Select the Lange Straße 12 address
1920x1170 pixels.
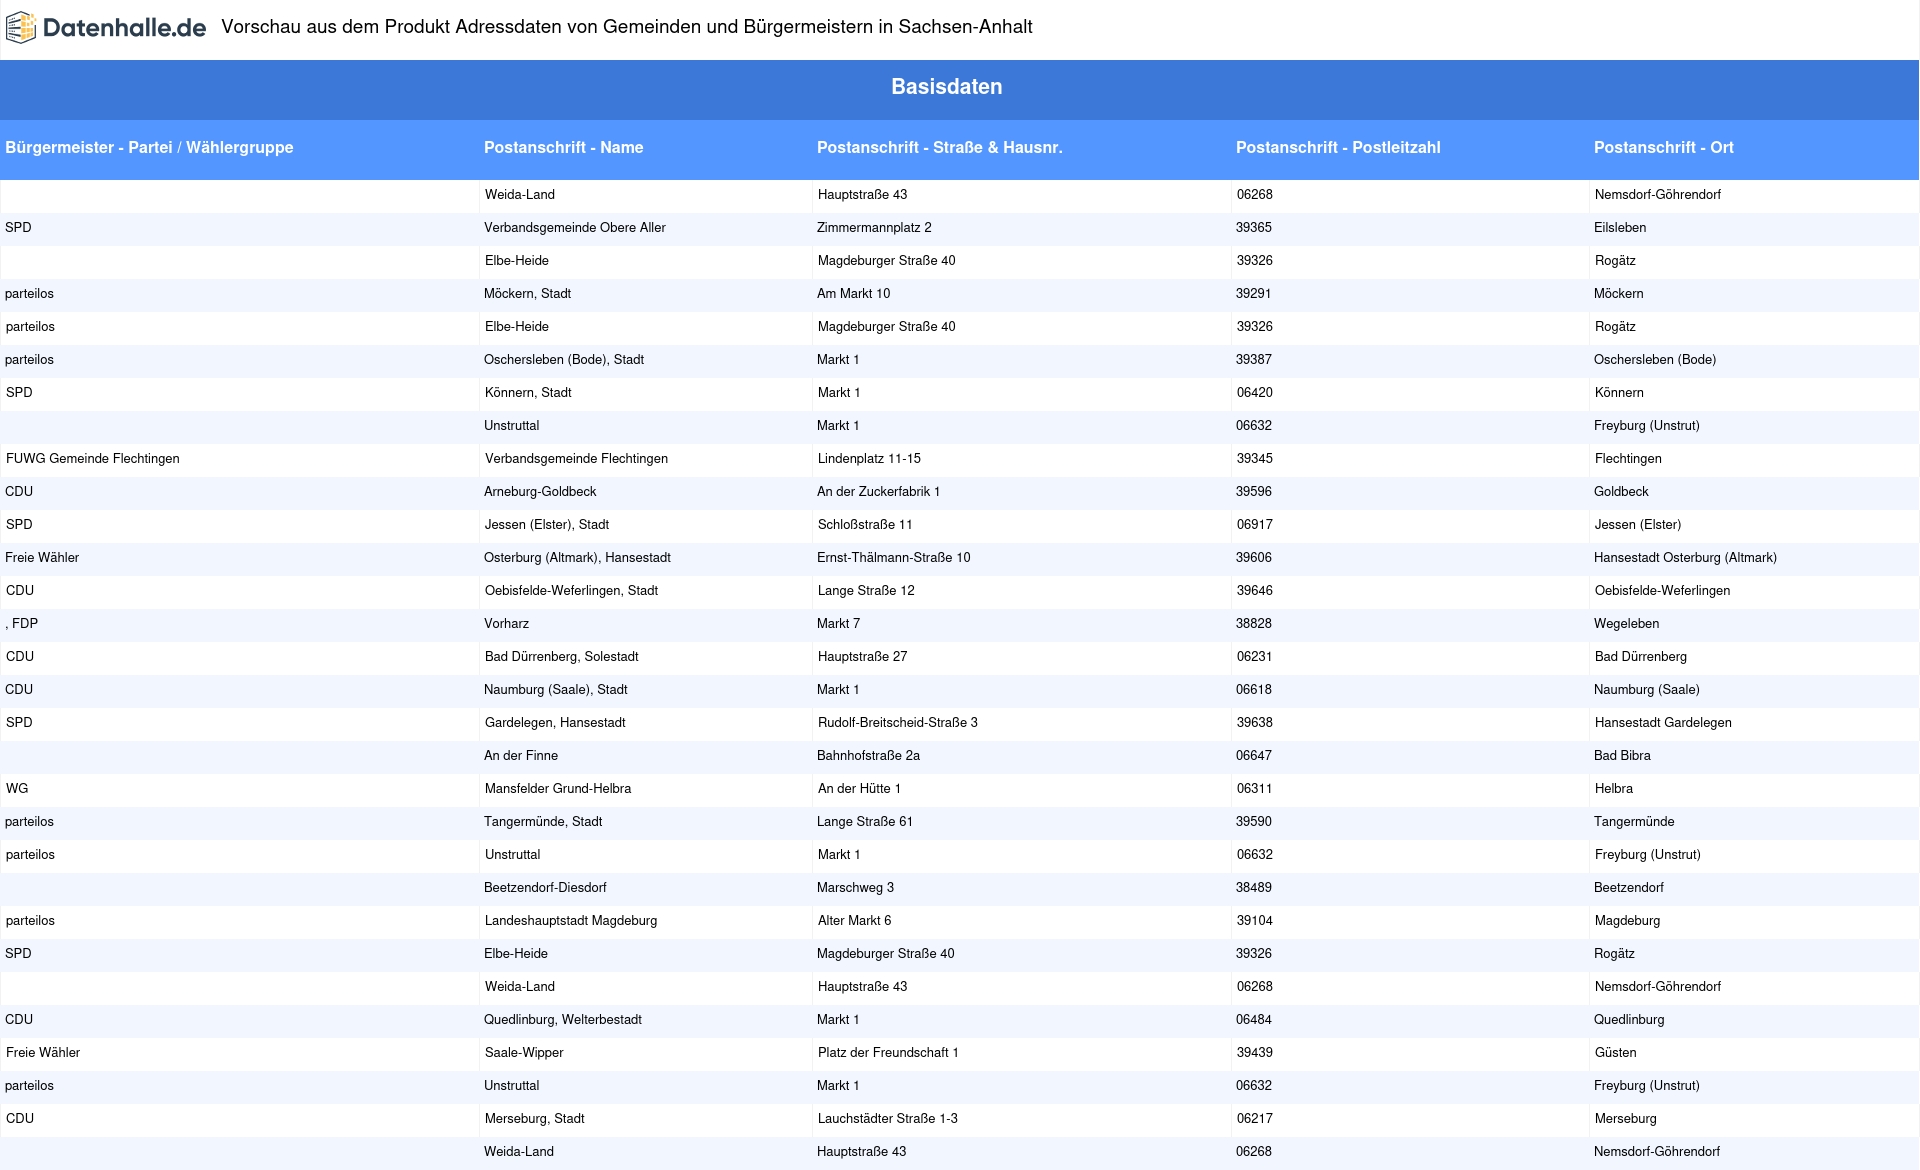click(x=866, y=591)
